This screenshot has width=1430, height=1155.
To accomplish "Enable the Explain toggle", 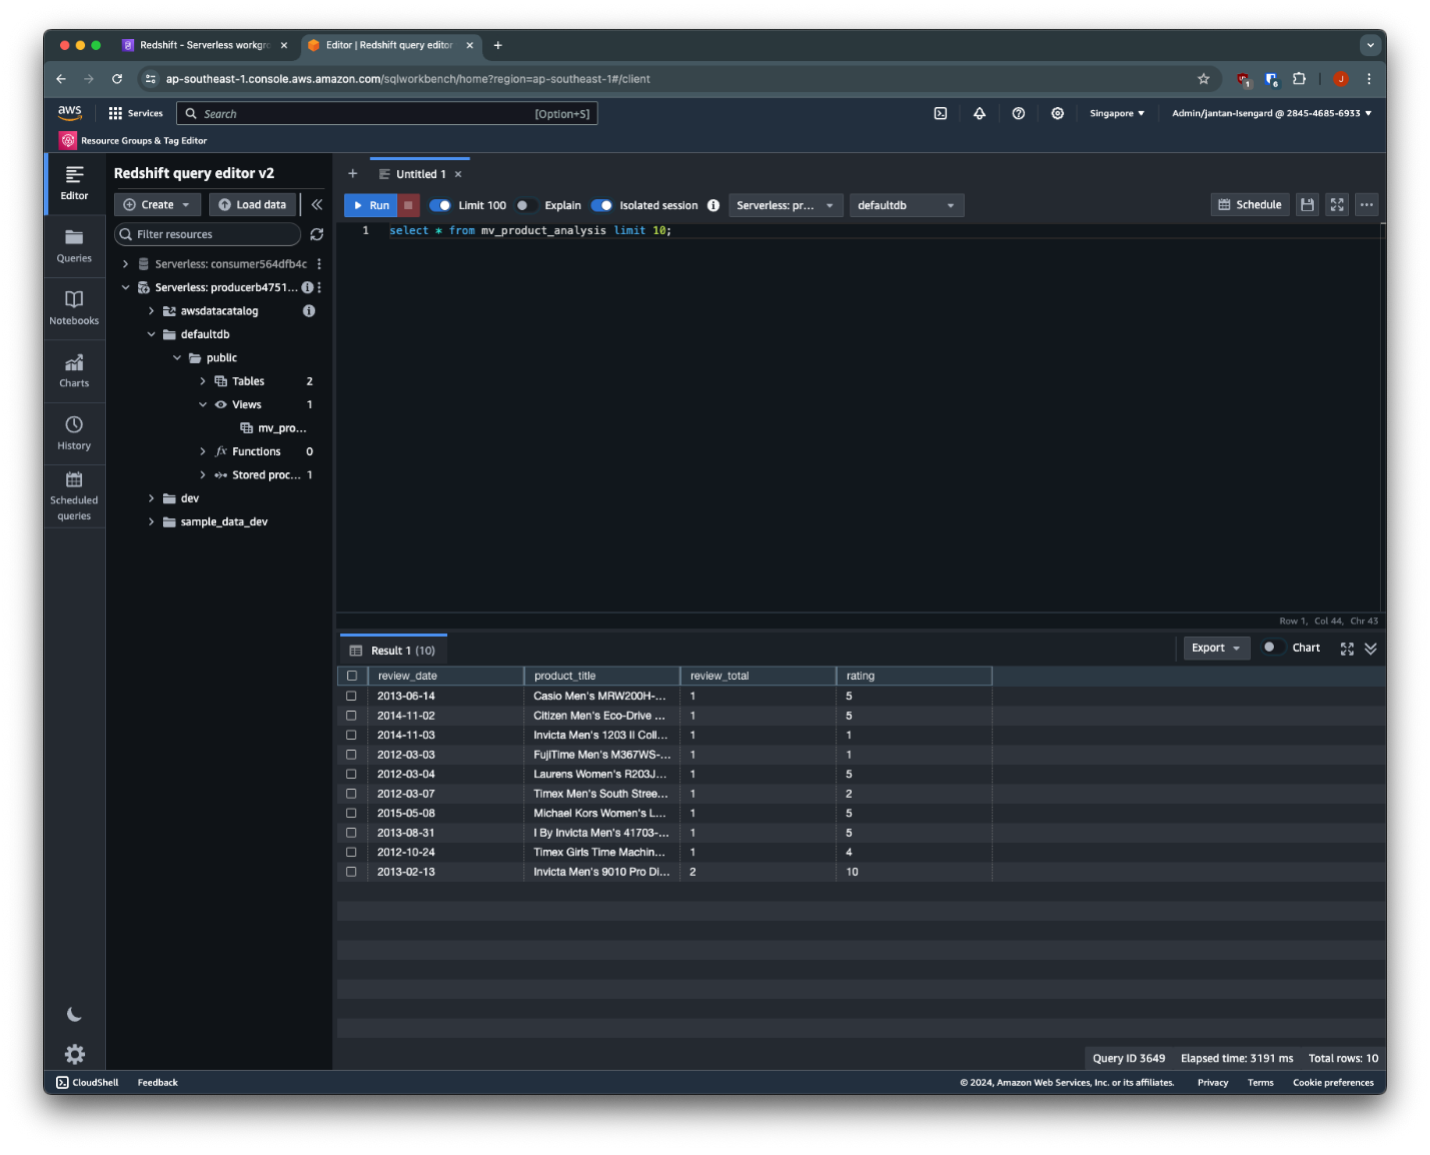I will [x=525, y=205].
